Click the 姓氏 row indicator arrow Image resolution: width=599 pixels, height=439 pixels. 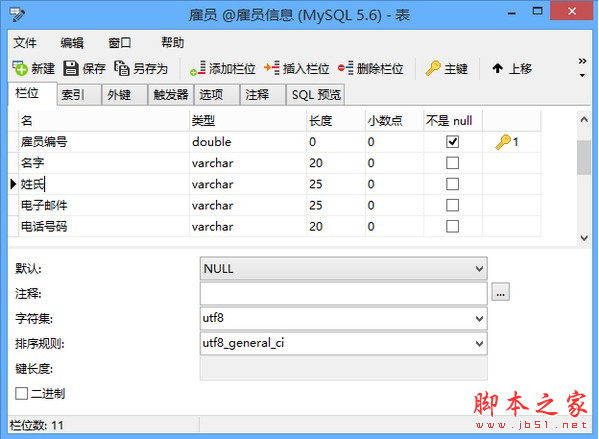pyautogui.click(x=13, y=184)
